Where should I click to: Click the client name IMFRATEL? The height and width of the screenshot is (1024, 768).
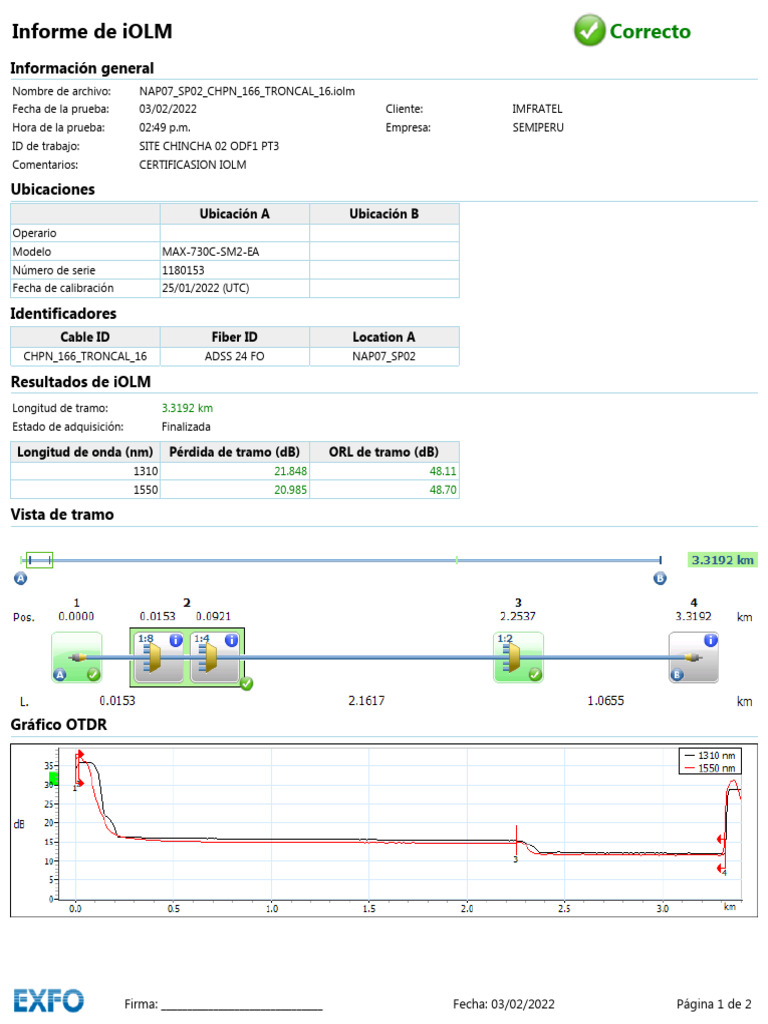tap(537, 109)
